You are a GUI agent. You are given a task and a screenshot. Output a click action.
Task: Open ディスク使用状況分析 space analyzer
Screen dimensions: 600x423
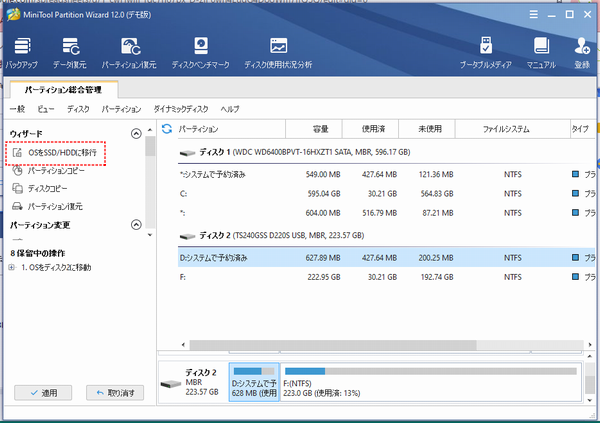coord(278,53)
